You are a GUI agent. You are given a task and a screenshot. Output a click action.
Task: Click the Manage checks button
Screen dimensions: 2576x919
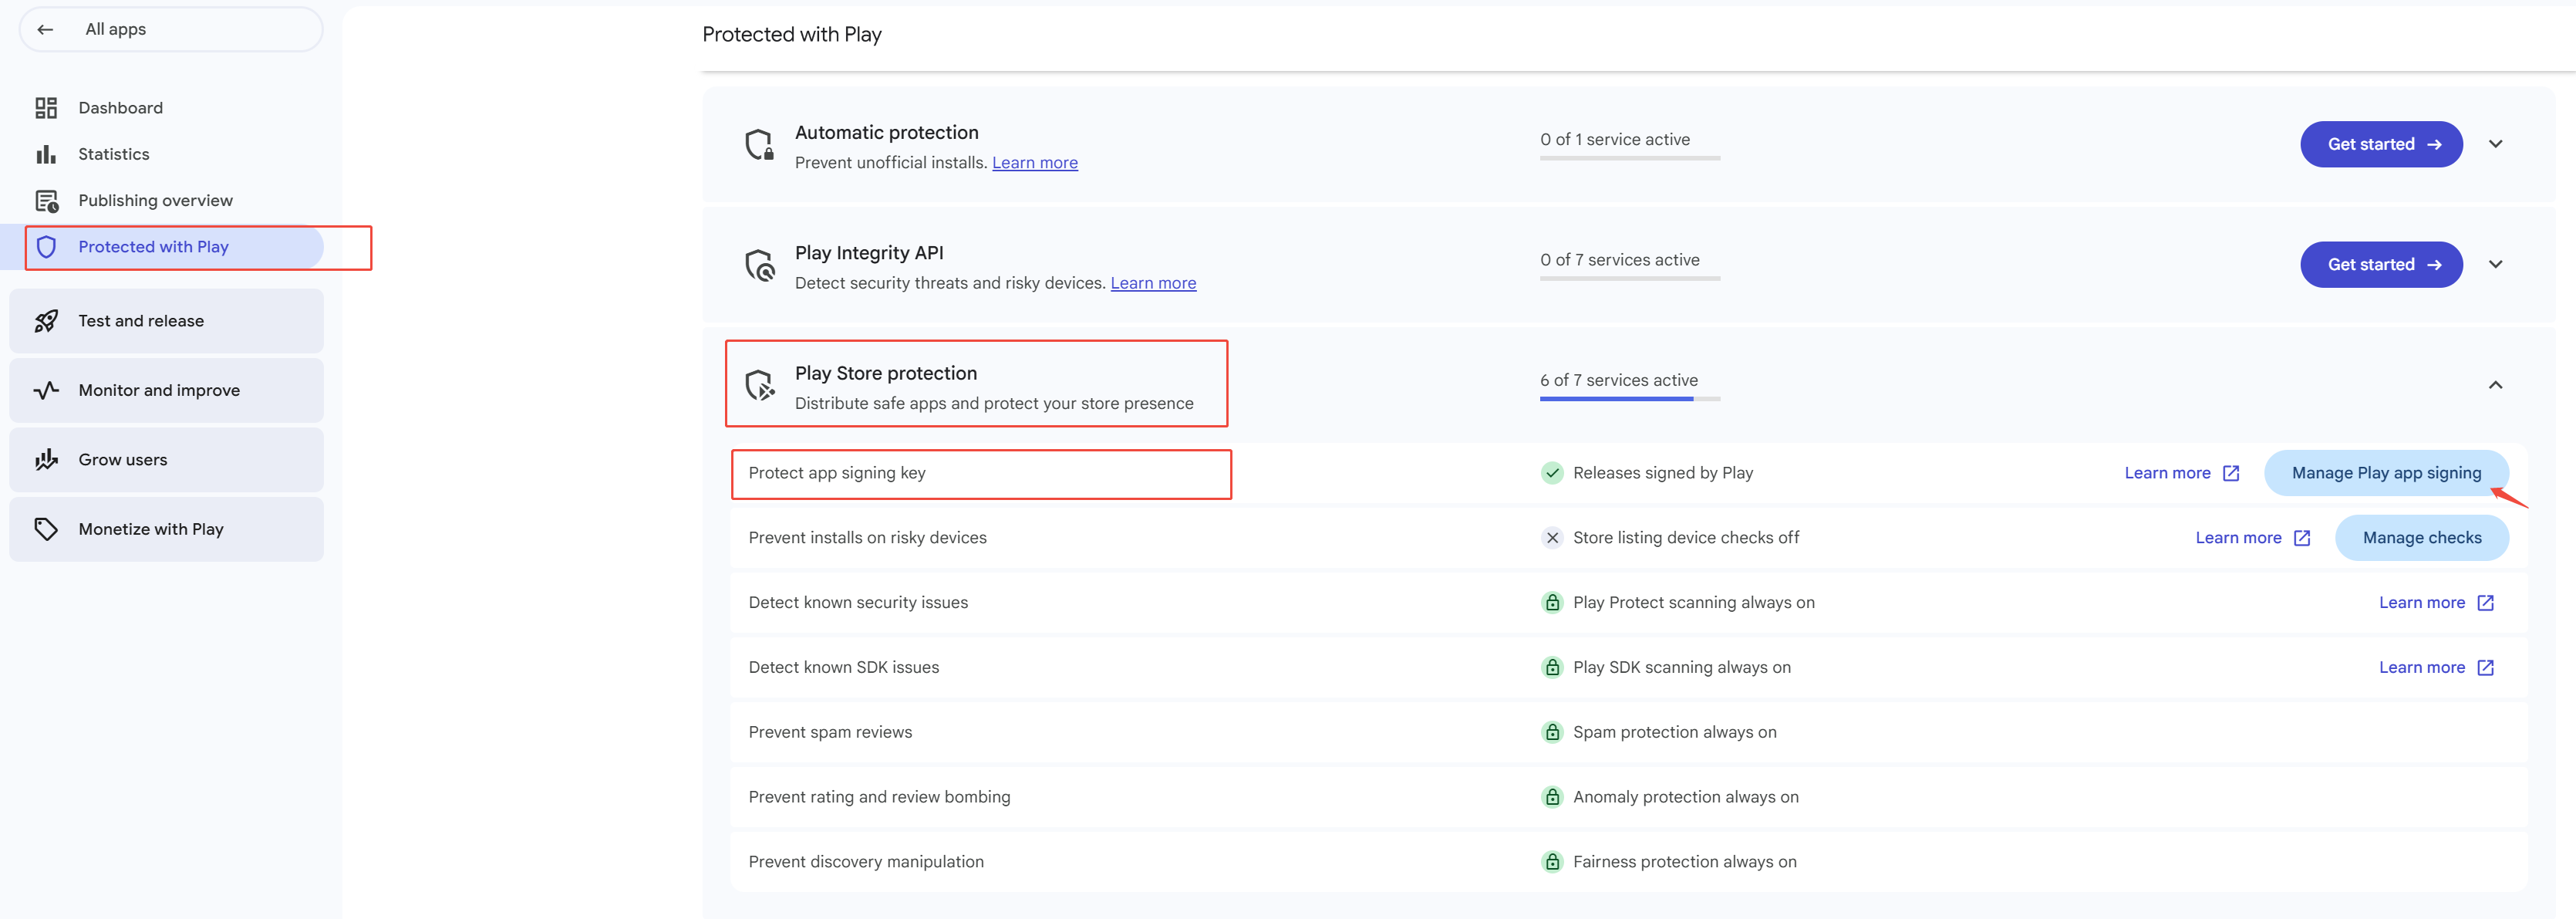click(2421, 538)
